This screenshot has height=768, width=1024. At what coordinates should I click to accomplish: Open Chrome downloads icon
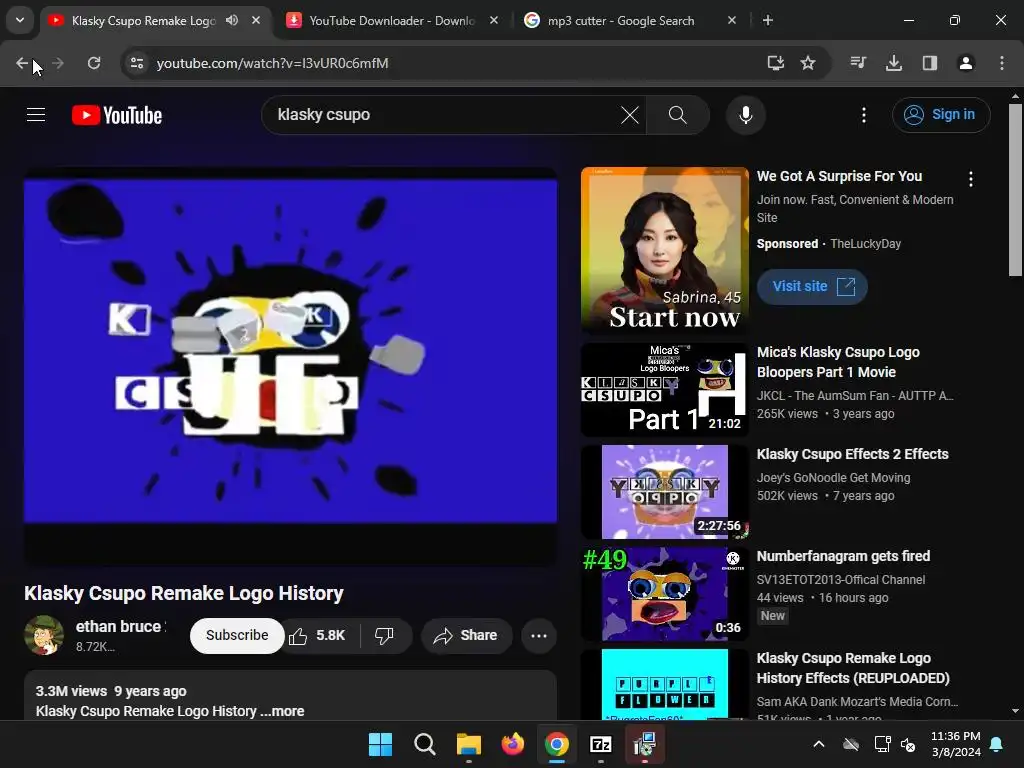pos(894,63)
